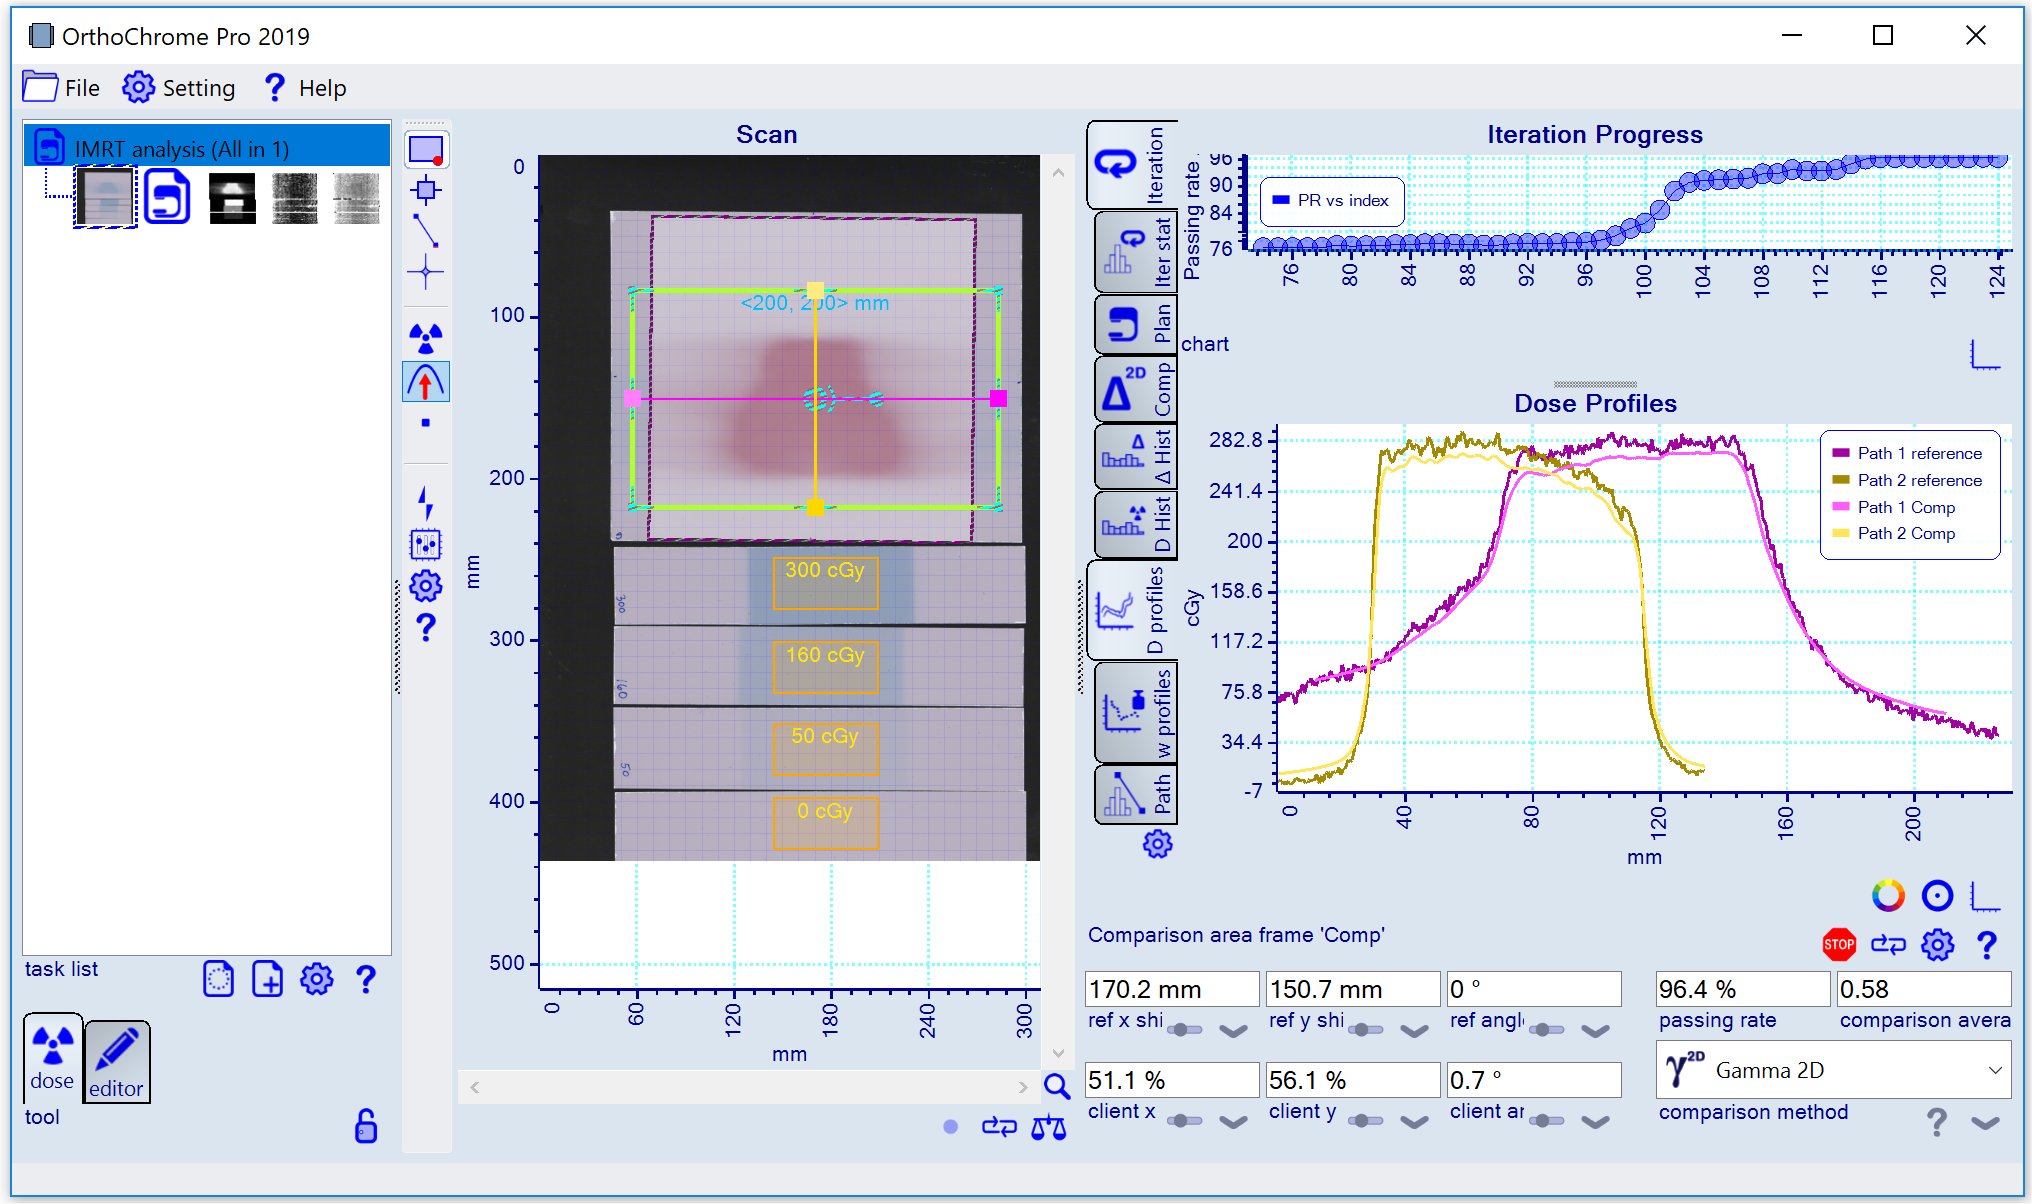Open the Gamma 2D comparison method dropdown
Screen dimensions: 2032x1204
pos(1833,1070)
